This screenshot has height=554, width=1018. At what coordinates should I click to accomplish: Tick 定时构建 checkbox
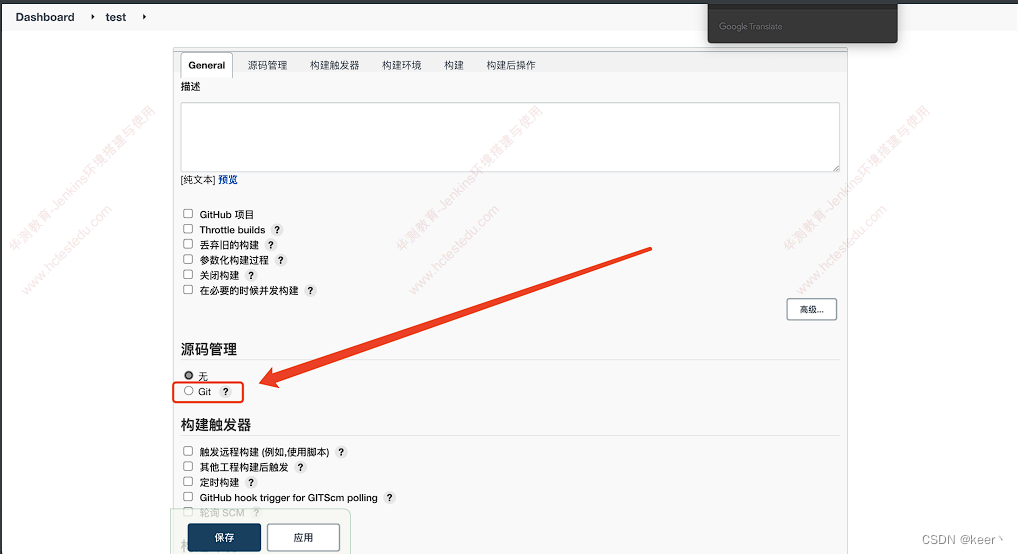[x=188, y=481]
